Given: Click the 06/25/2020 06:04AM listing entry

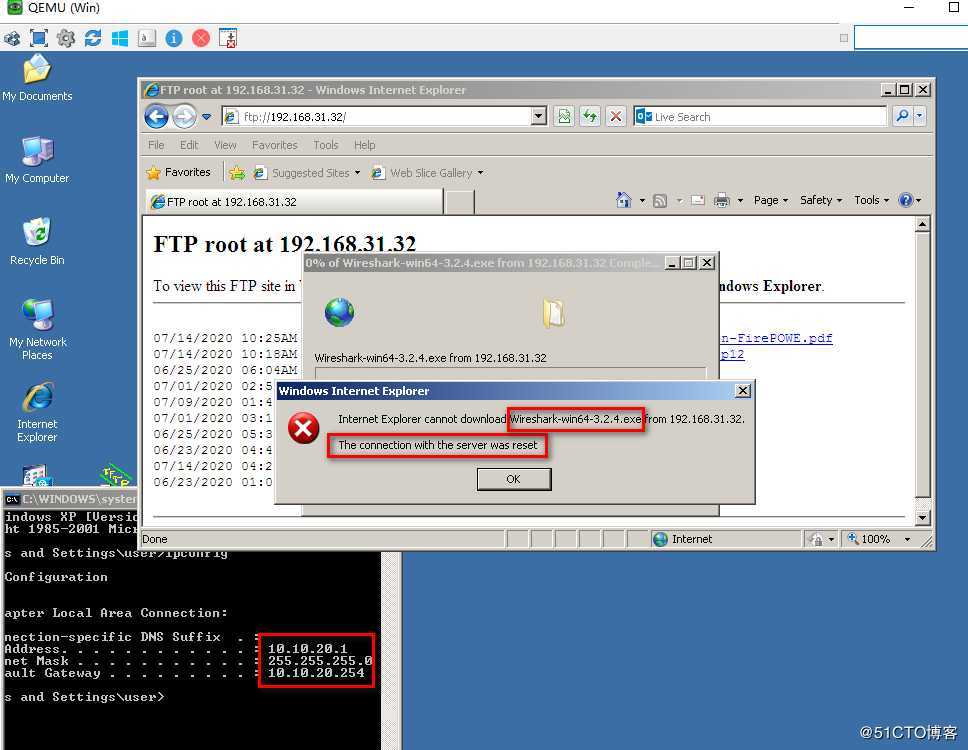Looking at the screenshot, I should click(x=225, y=370).
